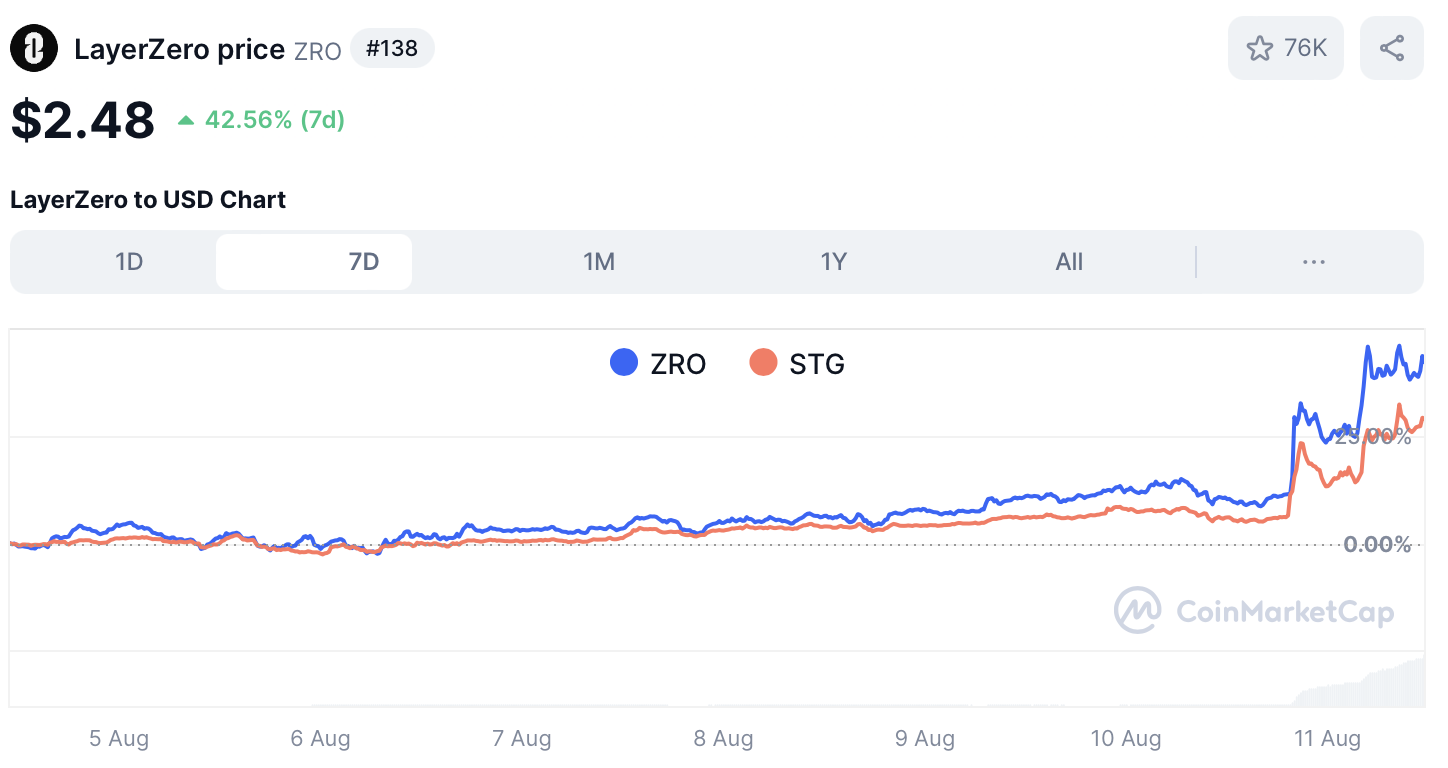Click the 0.00% baseline gridline label
1448x768 pixels.
point(1376,544)
